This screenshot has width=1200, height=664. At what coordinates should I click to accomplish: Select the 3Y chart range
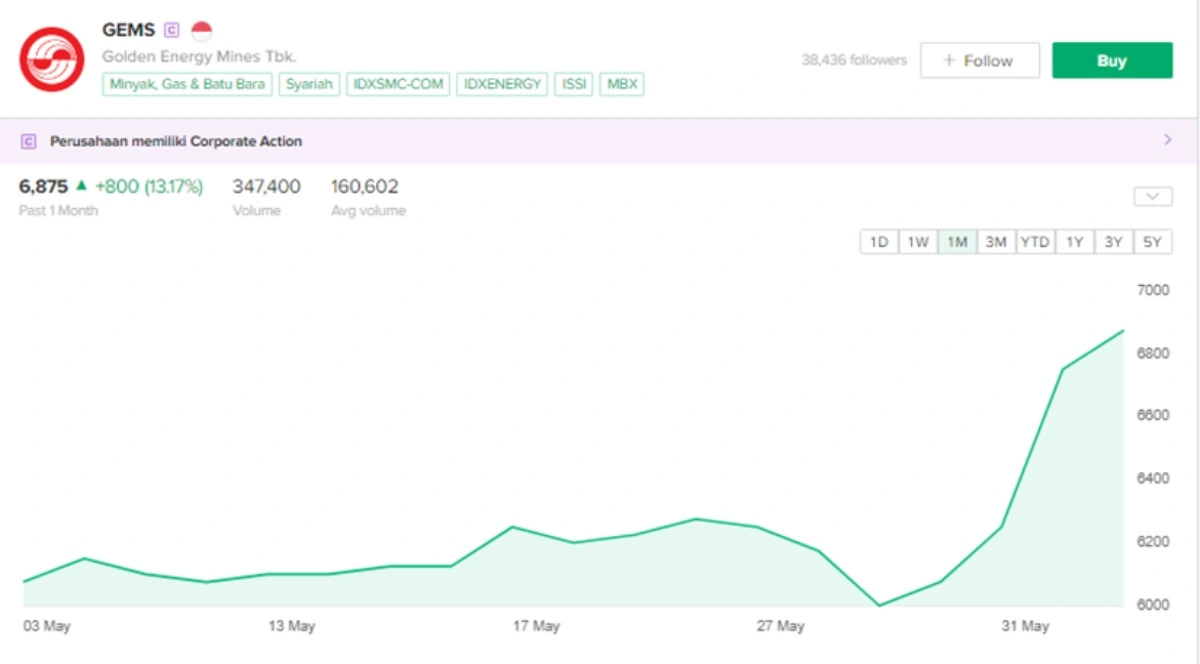pos(1113,242)
